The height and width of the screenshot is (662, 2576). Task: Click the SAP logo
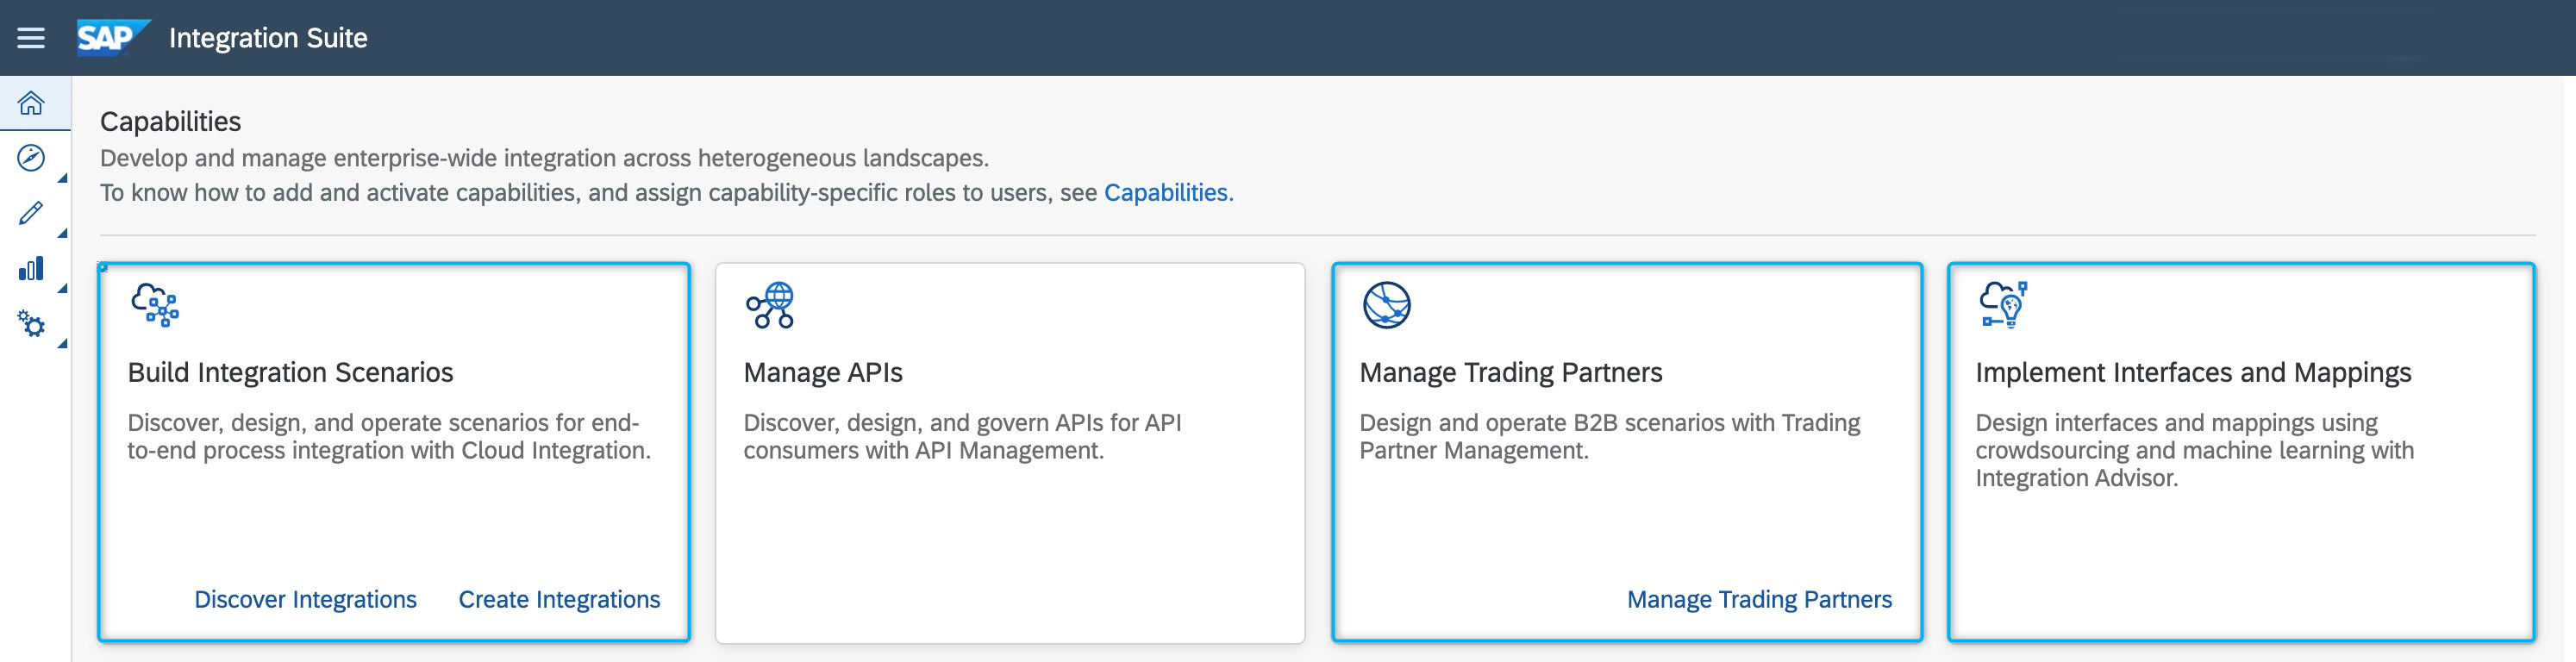tap(113, 38)
